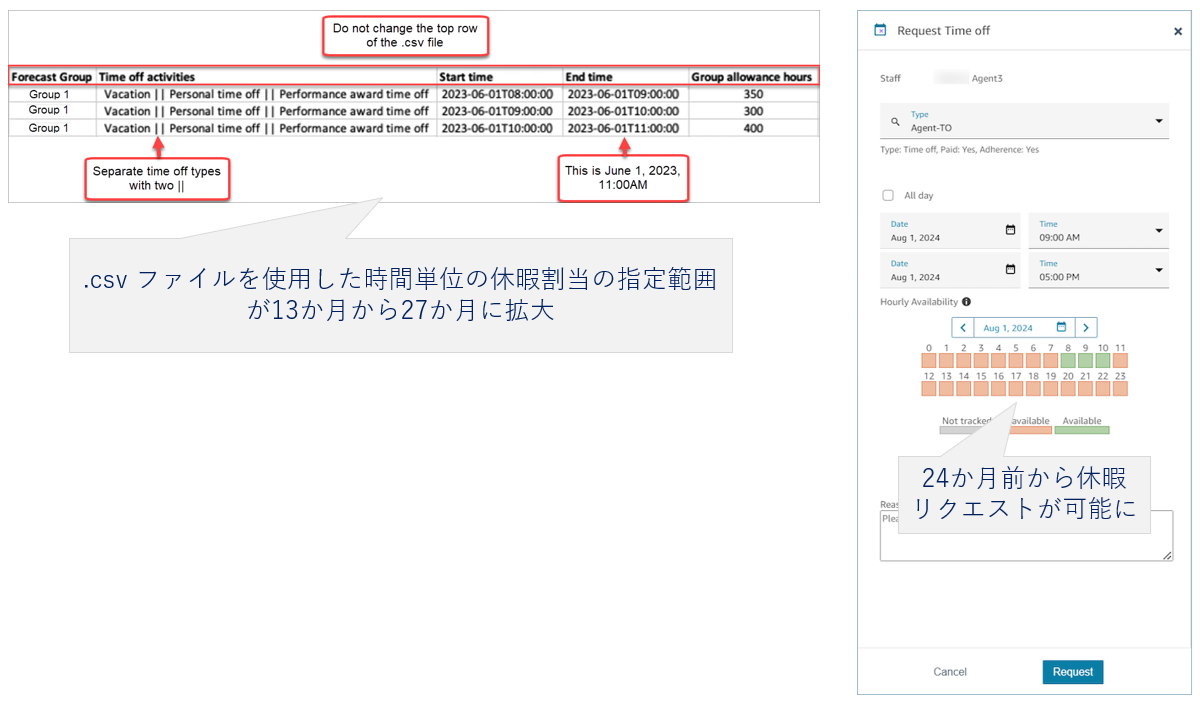Select the hour 8 available green block
Image resolution: width=1200 pixels, height=703 pixels.
pos(1068,360)
